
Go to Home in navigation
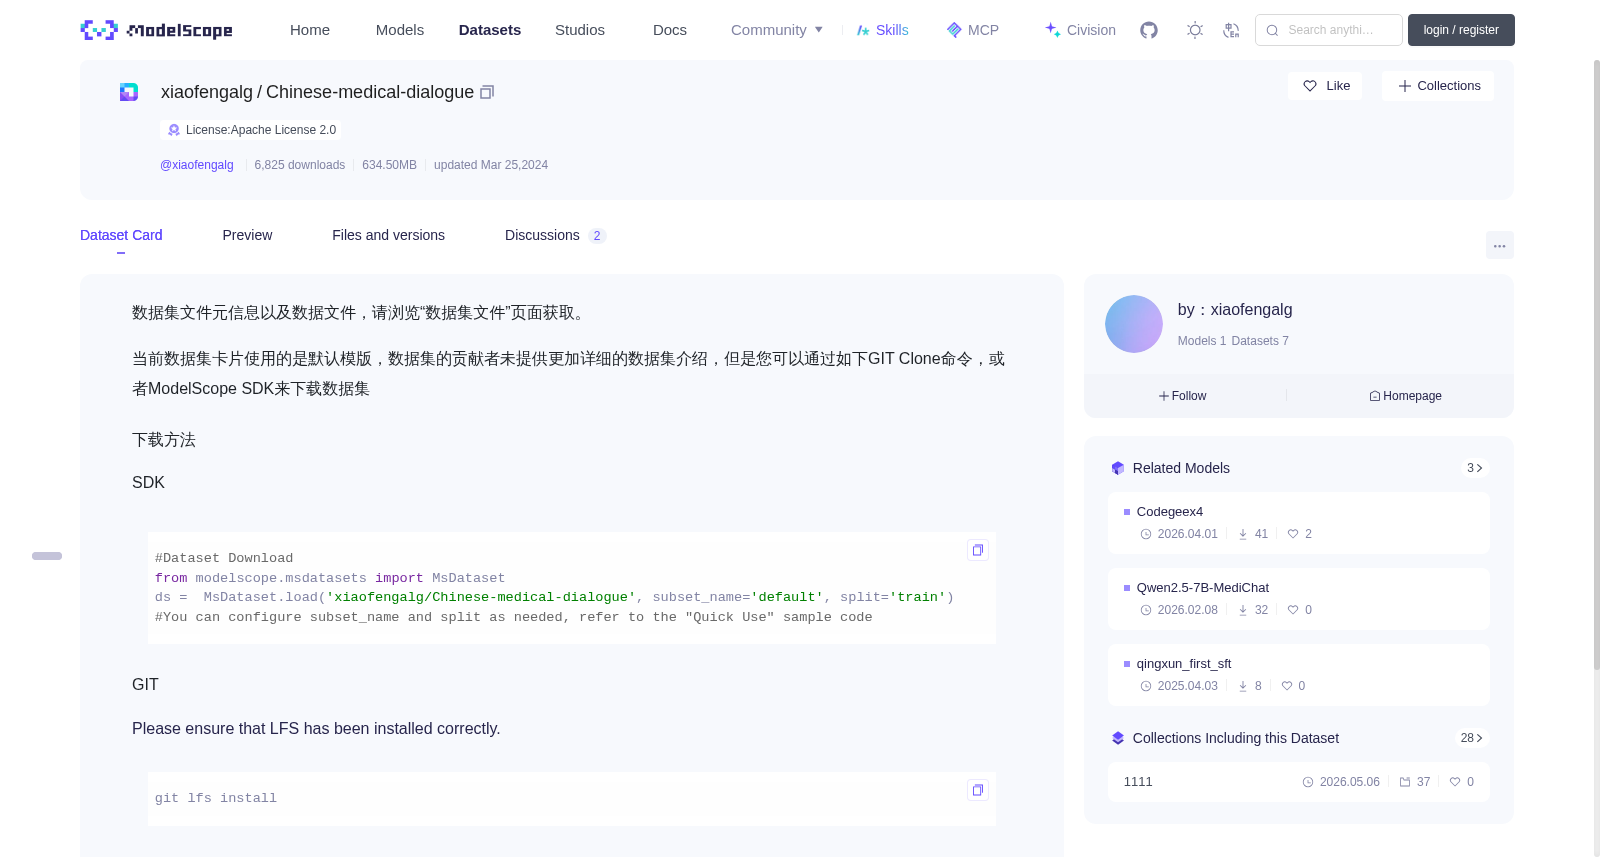pos(310,30)
